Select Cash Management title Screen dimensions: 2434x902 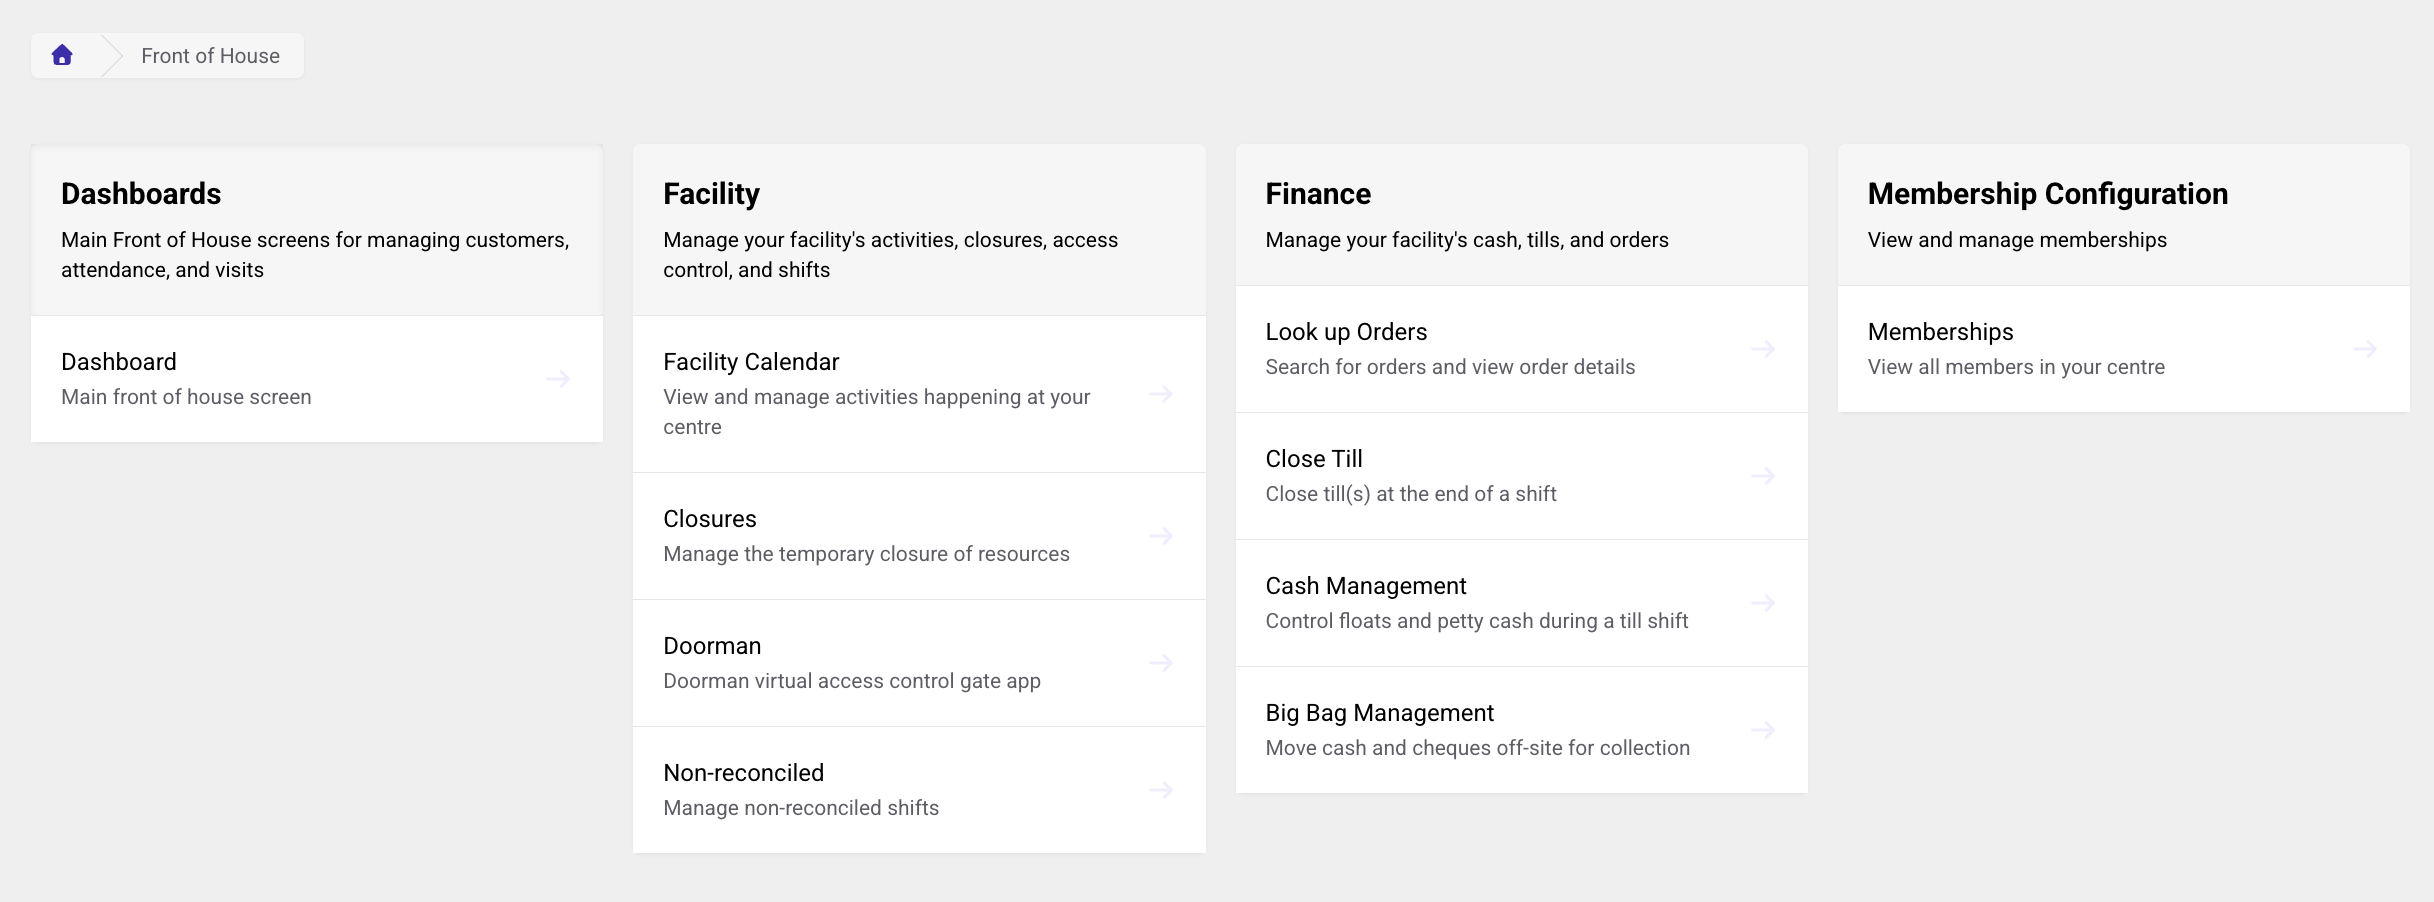pos(1366,586)
